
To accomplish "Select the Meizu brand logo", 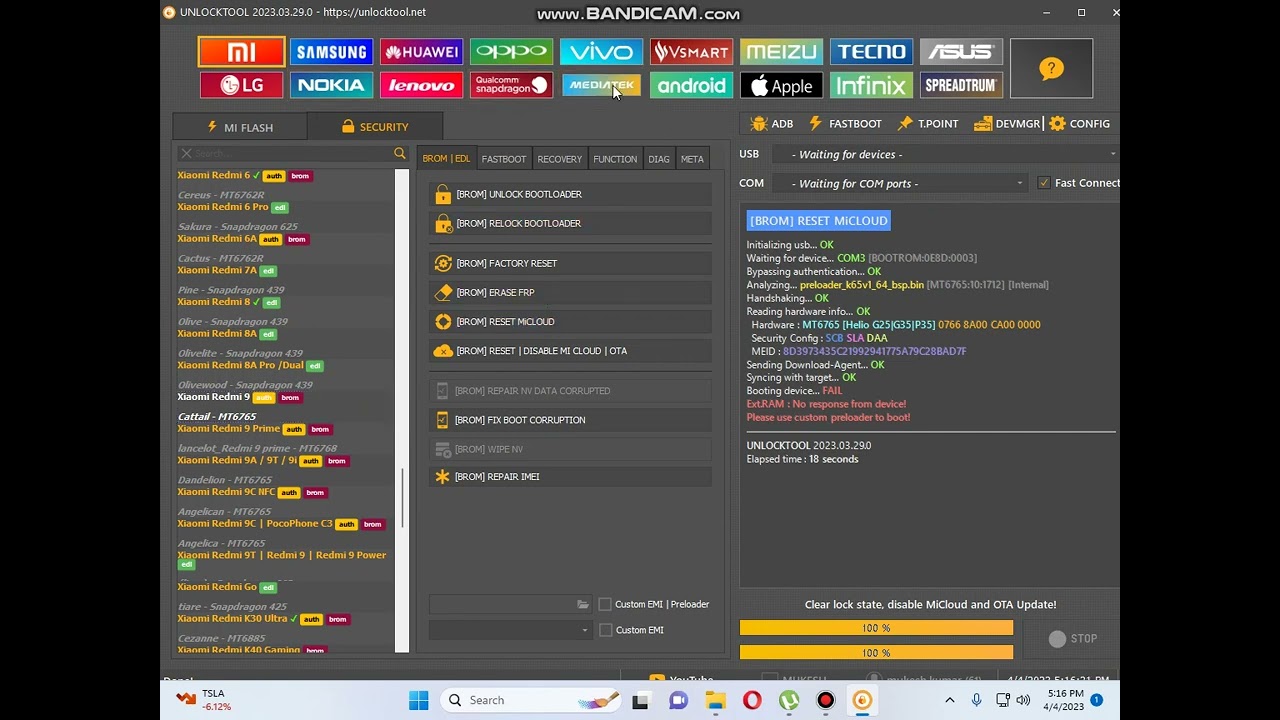I will coord(781,52).
